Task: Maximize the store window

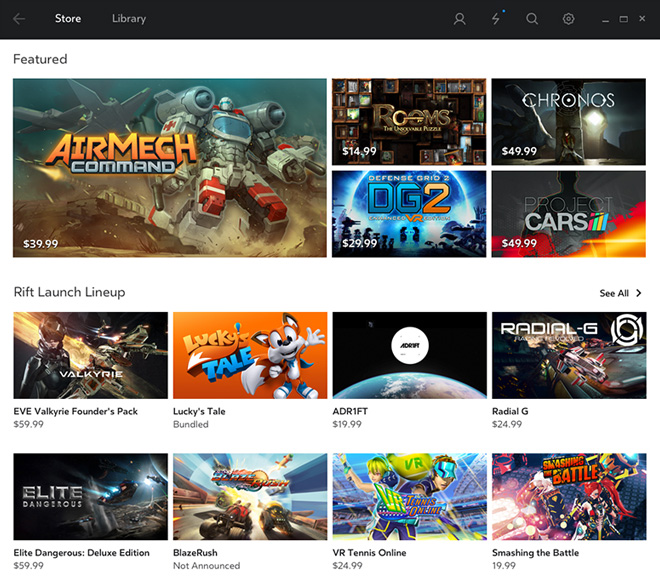Action: point(624,19)
